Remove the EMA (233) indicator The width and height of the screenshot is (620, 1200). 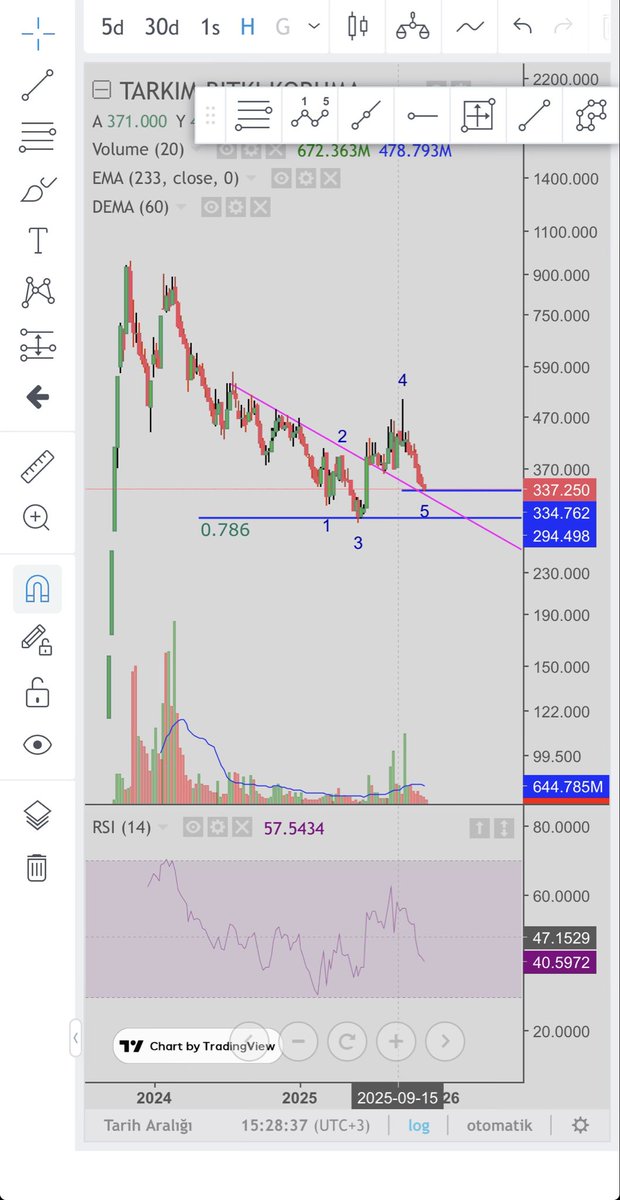[x=330, y=179]
